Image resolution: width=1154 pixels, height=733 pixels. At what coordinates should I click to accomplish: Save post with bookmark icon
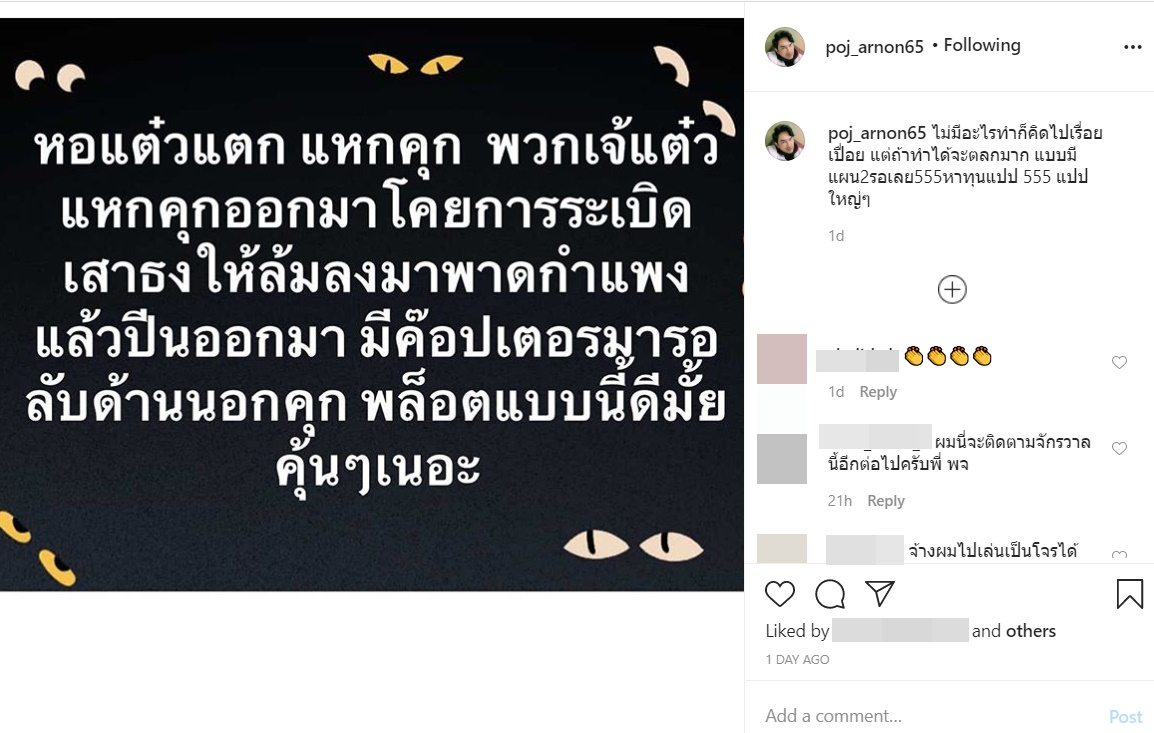1130,593
